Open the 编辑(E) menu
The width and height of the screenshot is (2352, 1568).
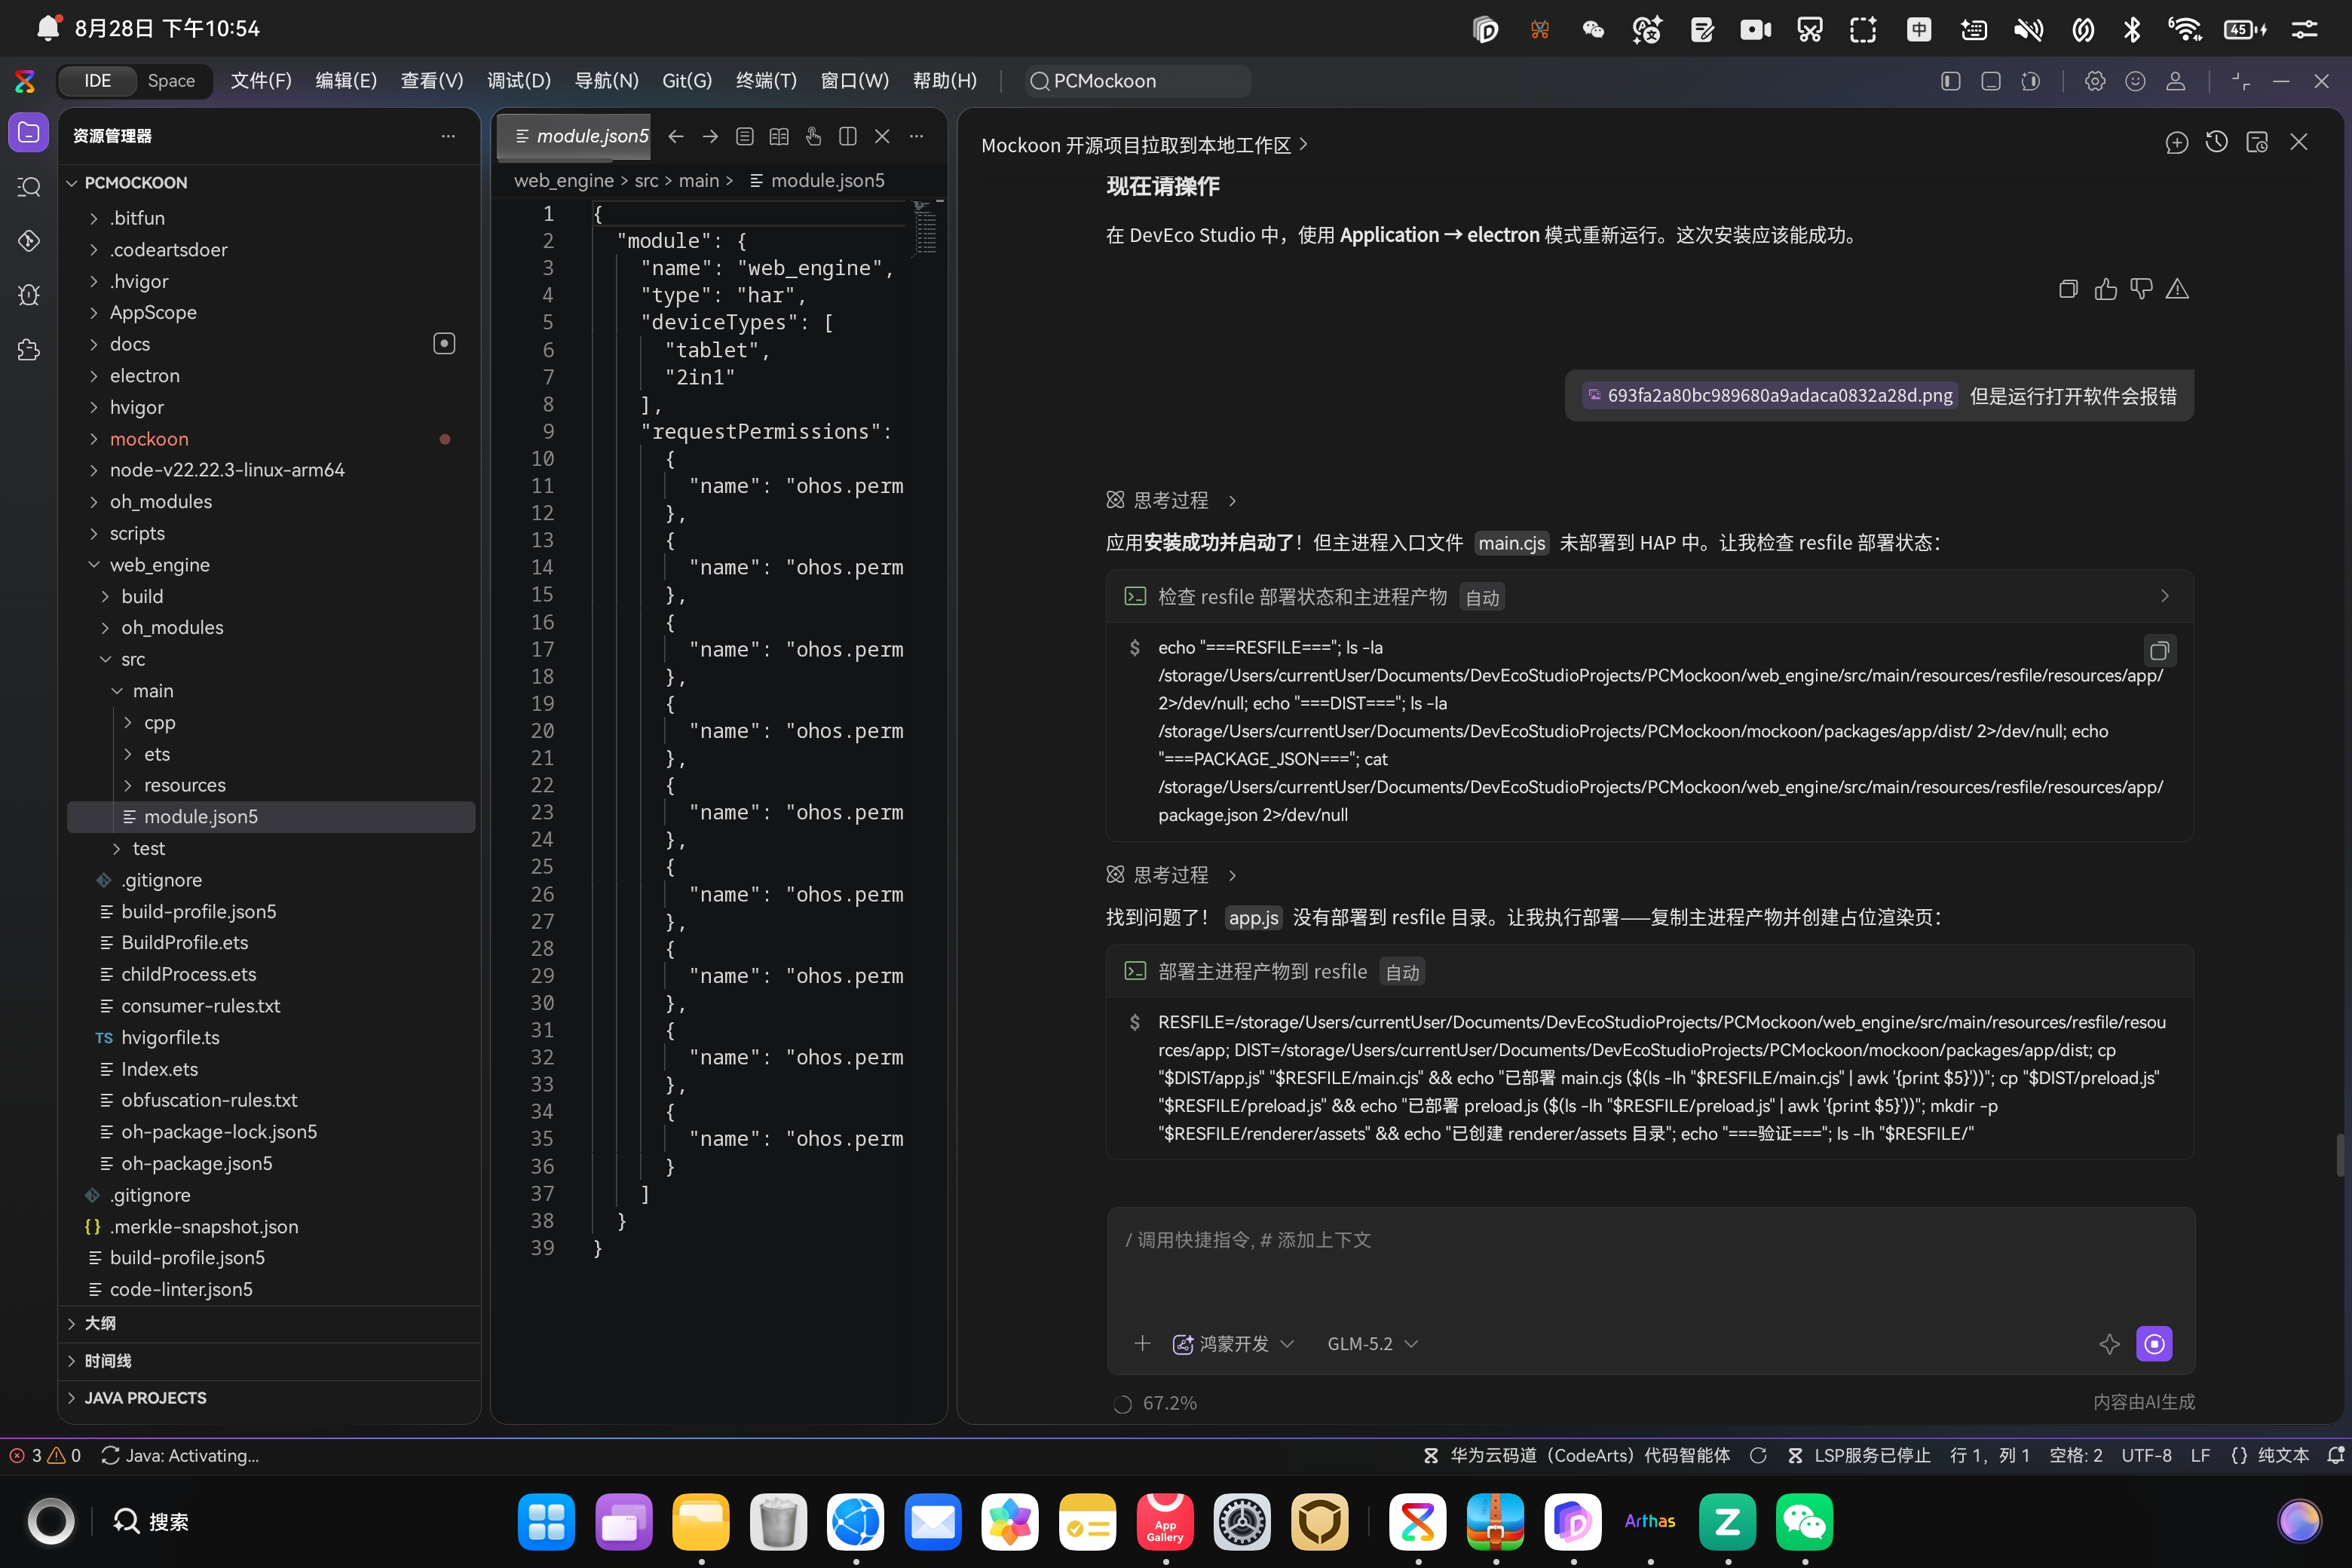coord(346,81)
